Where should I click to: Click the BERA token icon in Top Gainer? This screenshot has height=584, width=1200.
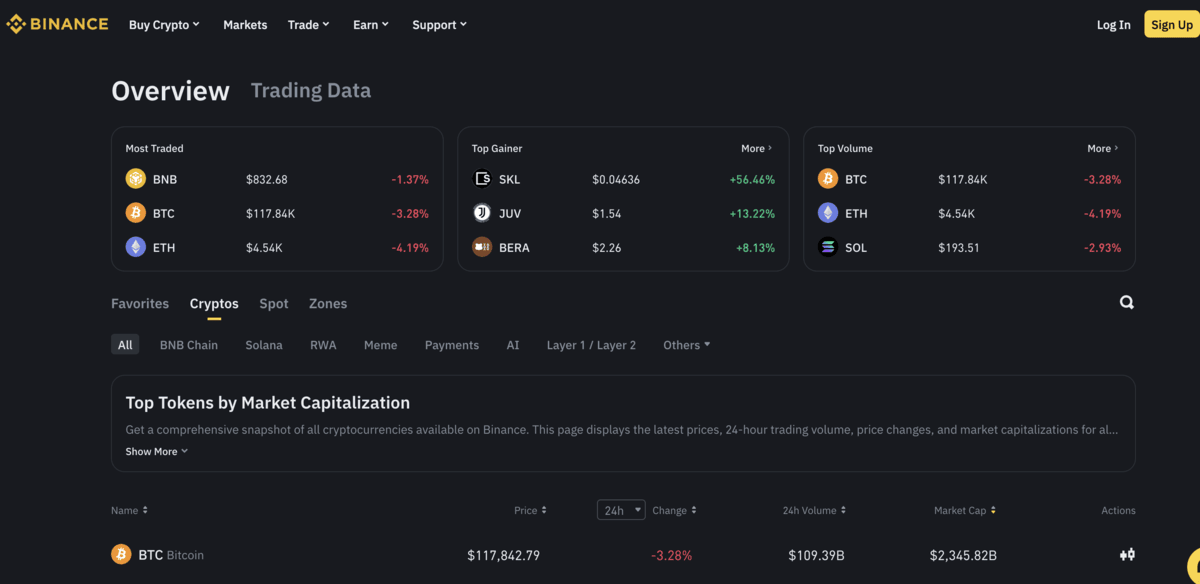click(482, 247)
